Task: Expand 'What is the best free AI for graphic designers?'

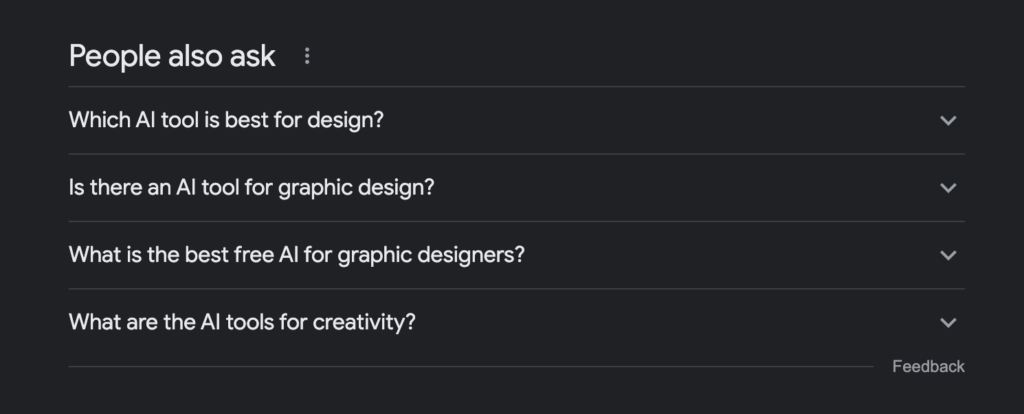Action: (x=517, y=255)
